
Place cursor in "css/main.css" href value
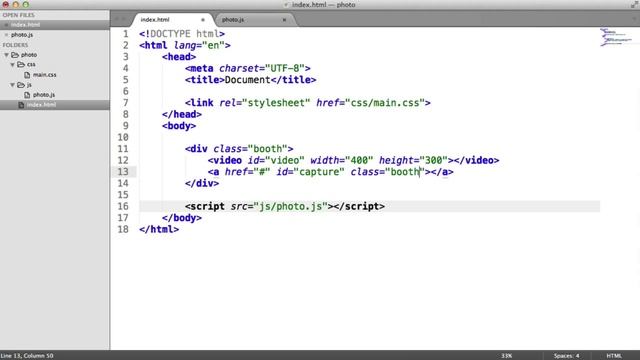click(385, 103)
